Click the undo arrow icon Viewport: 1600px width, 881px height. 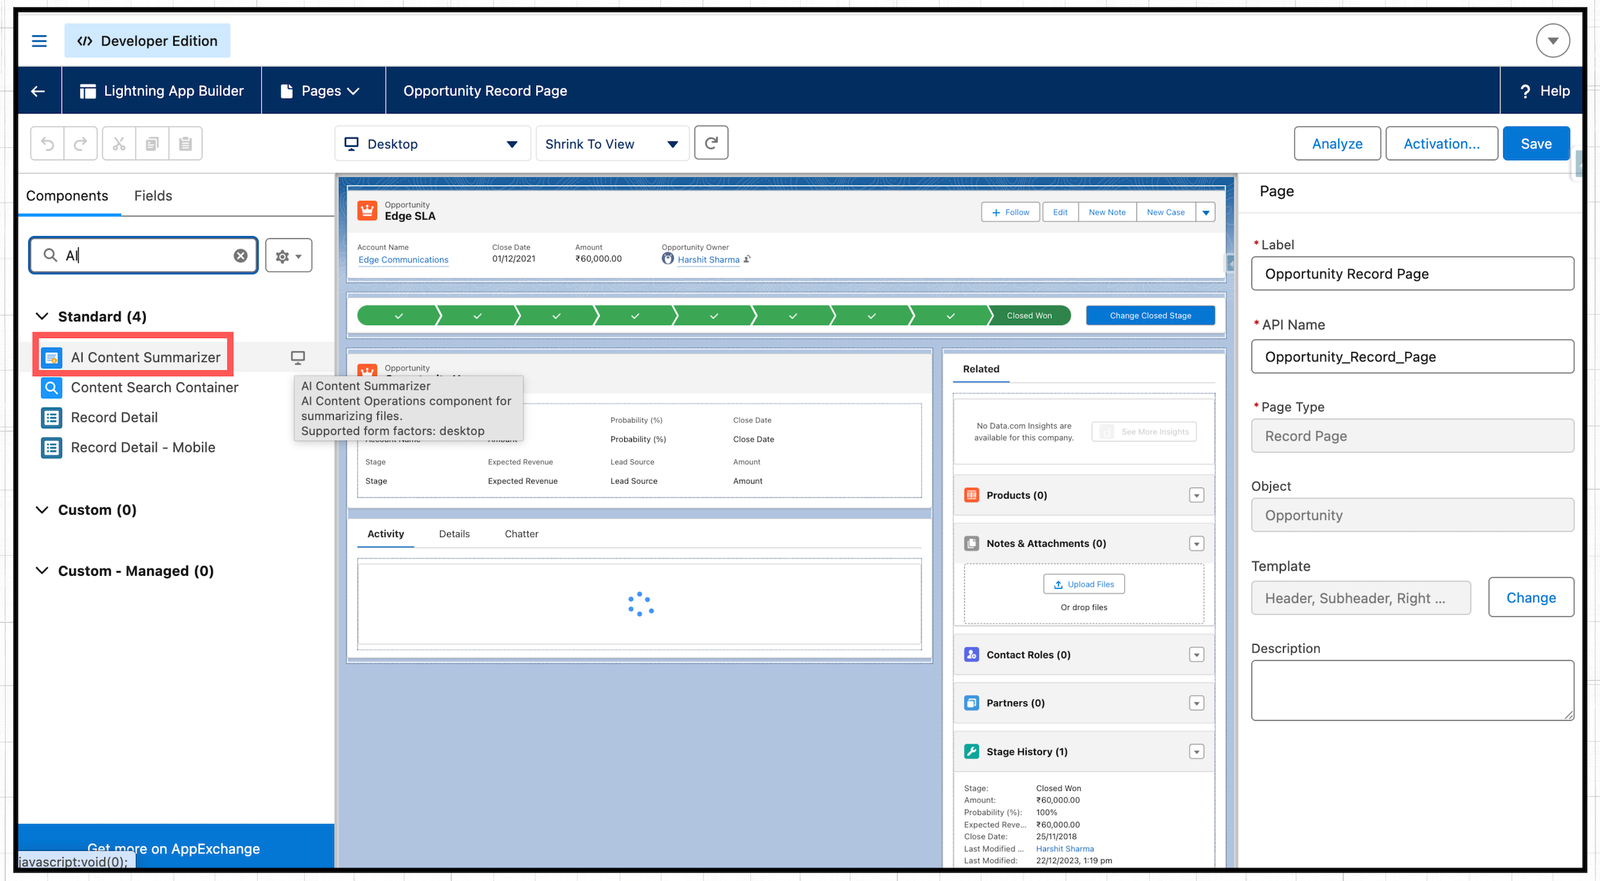(47, 144)
